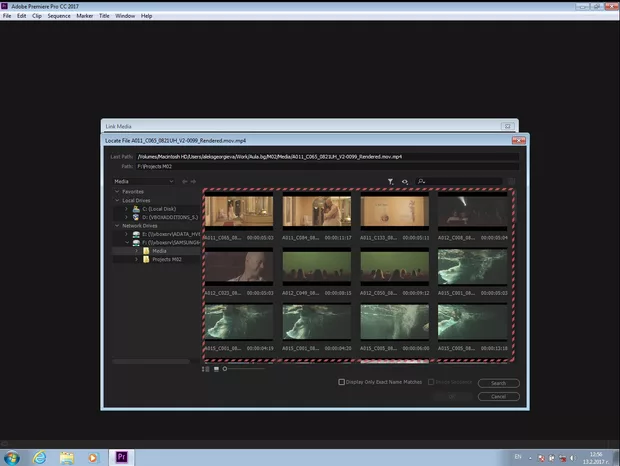
Task: Enable Display Only Exact Name Matches
Action: coord(342,382)
